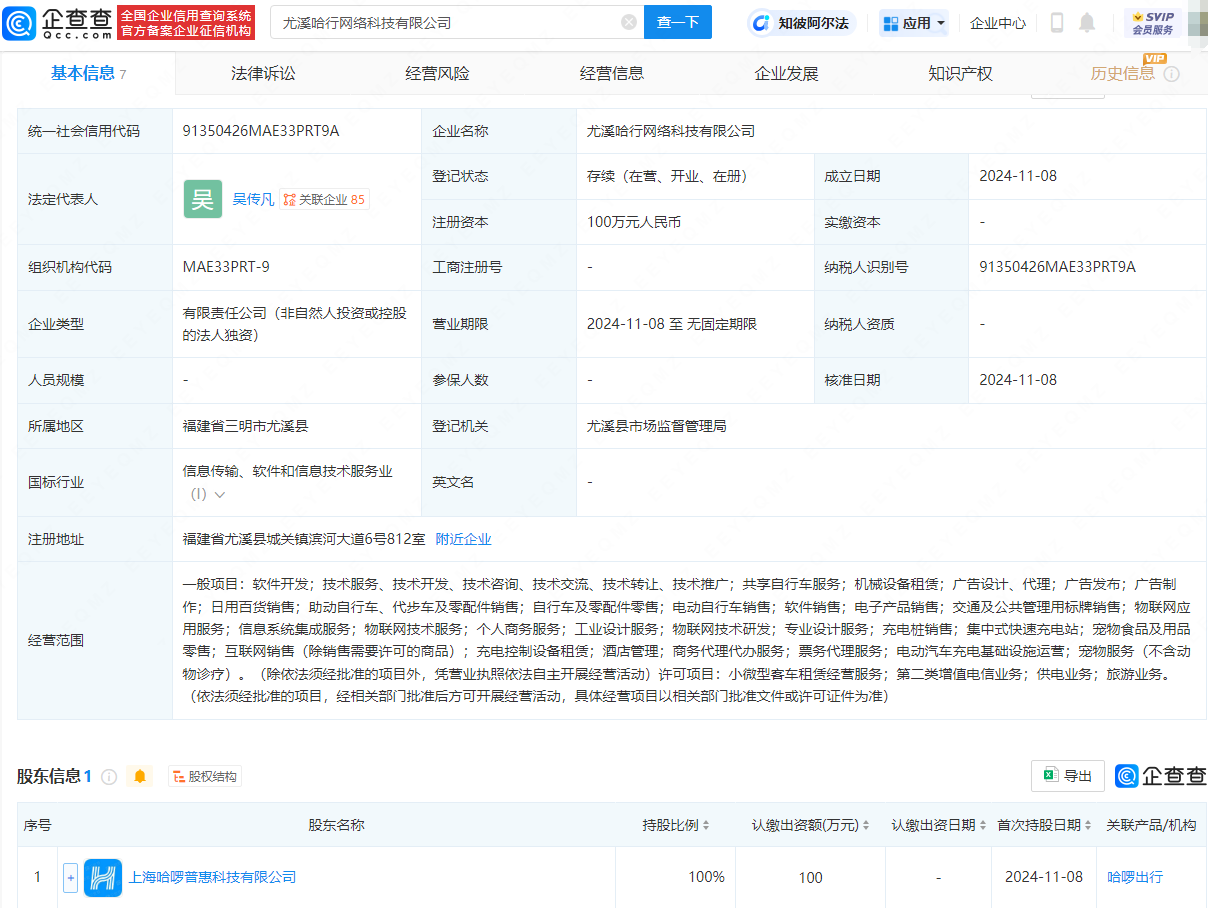Click the Qcc.com logo in header
This screenshot has height=908, width=1208.
click(58, 22)
